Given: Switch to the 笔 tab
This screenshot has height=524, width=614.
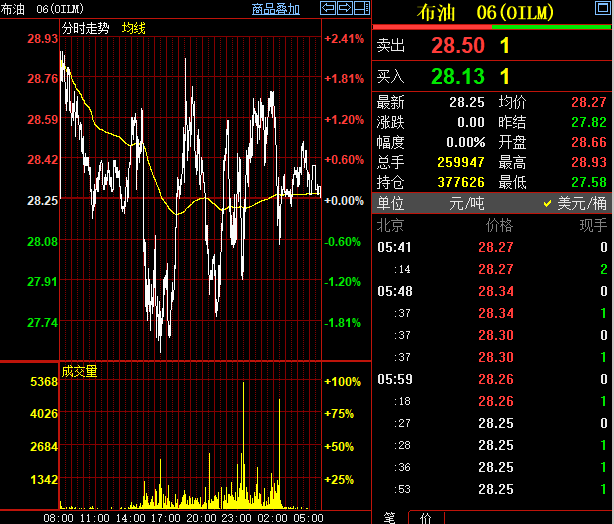Looking at the screenshot, I should click(x=389, y=518).
